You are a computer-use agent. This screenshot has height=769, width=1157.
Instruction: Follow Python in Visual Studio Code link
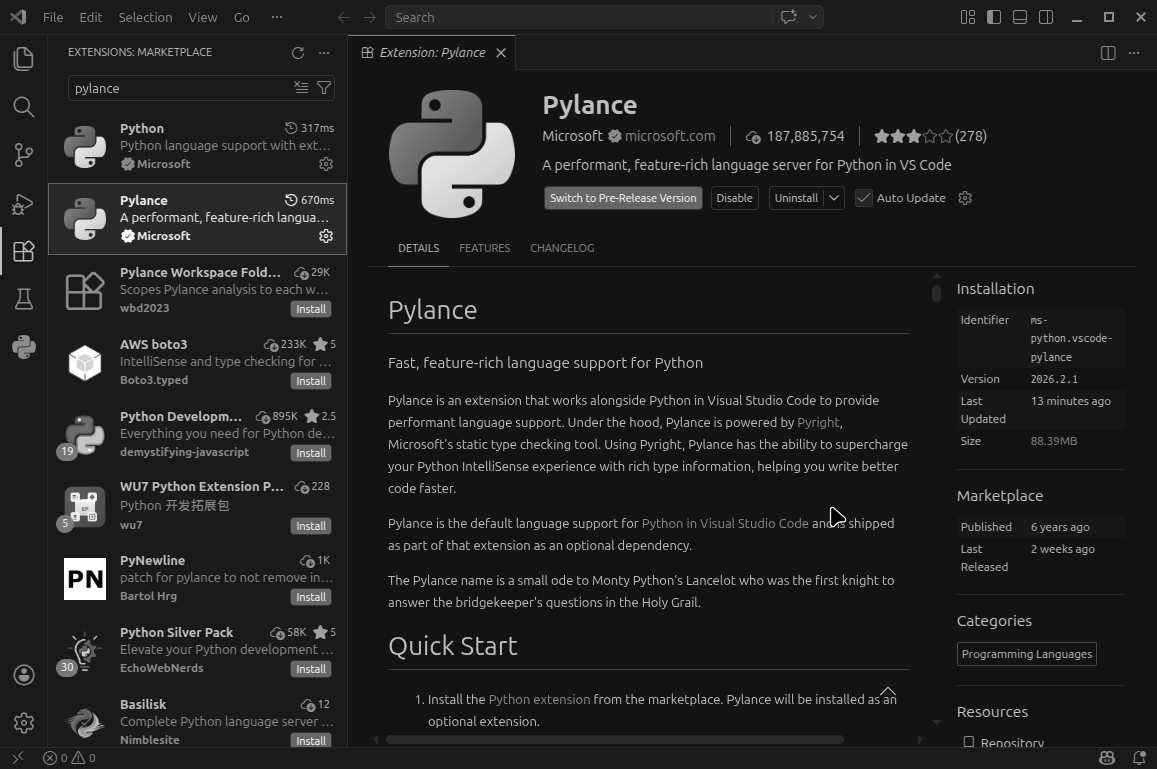[x=725, y=523]
